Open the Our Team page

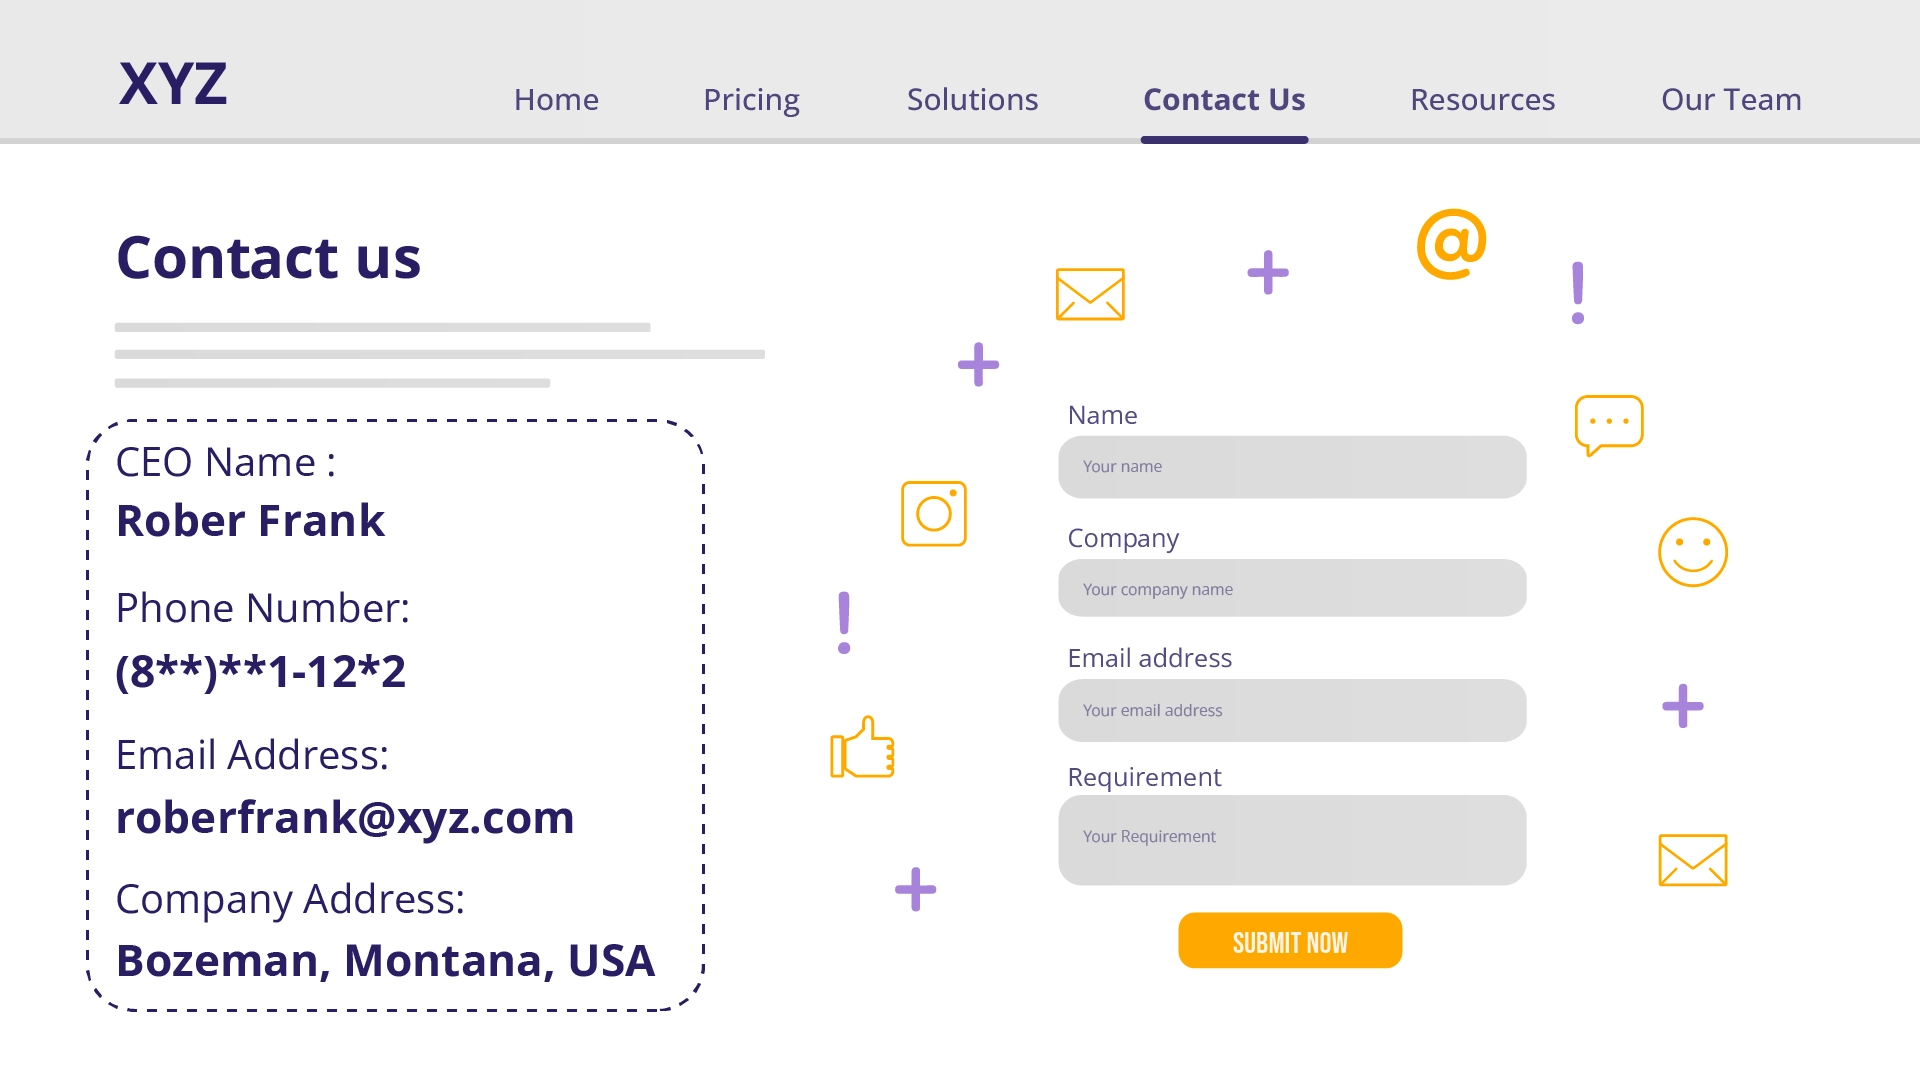1731,100
